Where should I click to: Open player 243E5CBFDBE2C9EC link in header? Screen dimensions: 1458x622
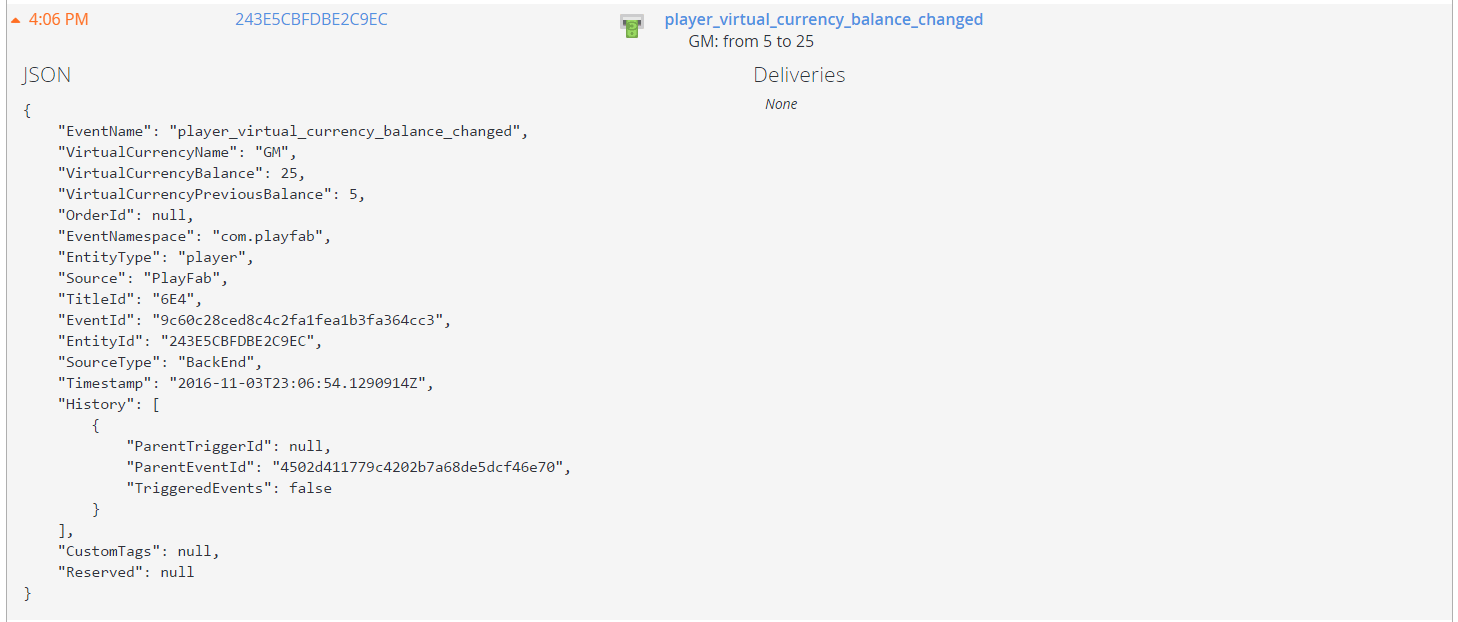[x=311, y=19]
